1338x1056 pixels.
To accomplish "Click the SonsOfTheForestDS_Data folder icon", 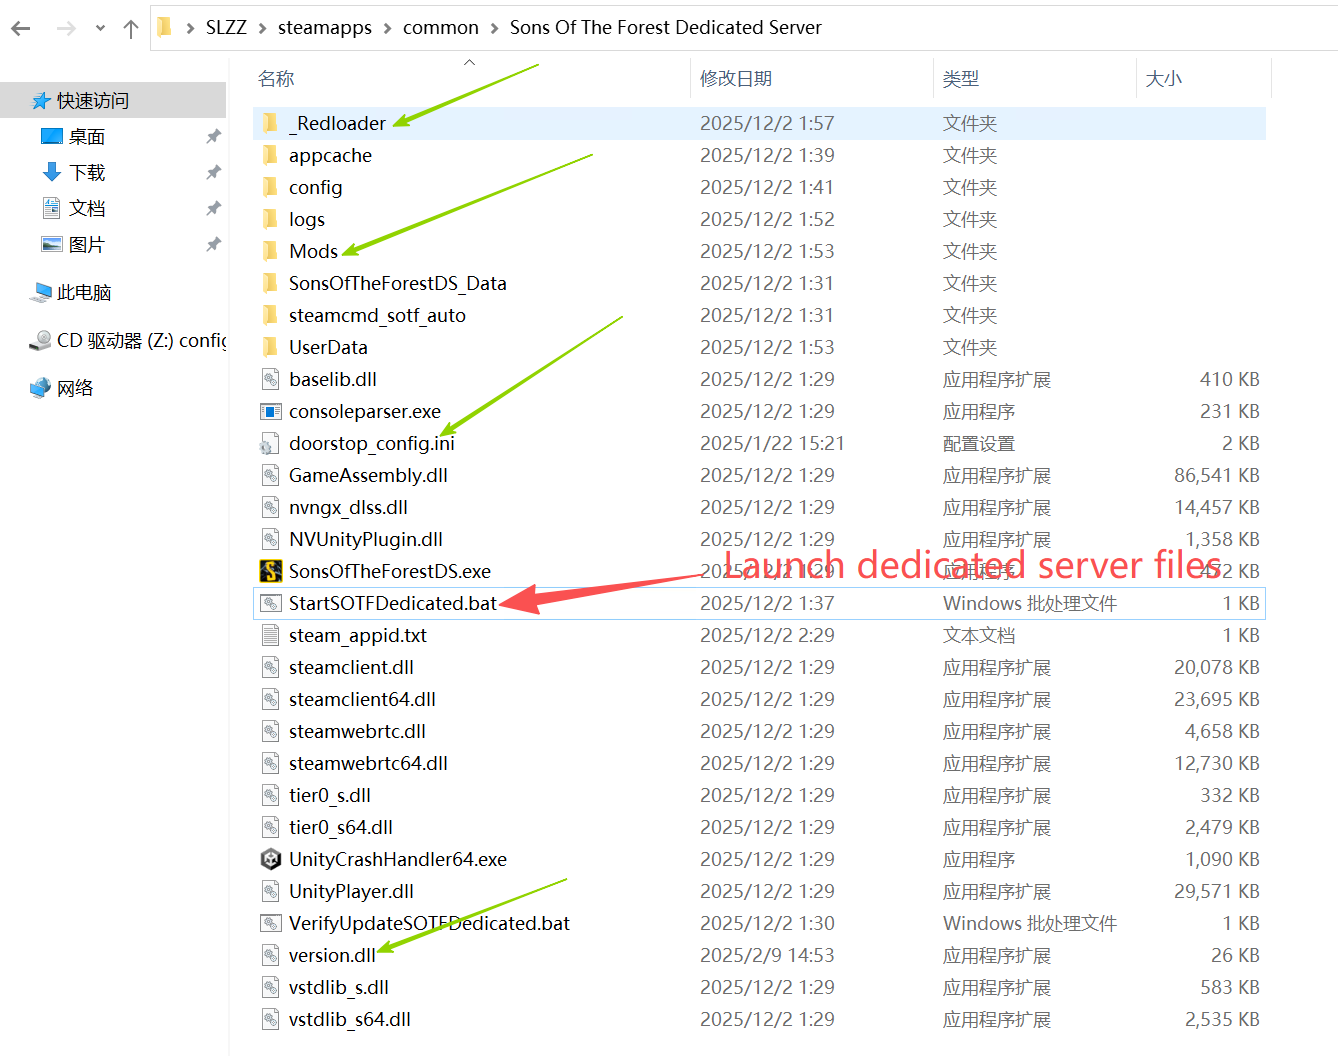I will point(270,283).
